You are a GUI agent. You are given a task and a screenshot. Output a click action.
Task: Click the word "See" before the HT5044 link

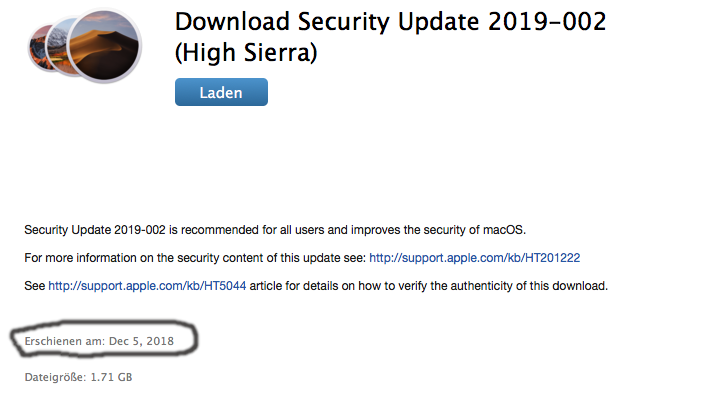pyautogui.click(x=35, y=286)
